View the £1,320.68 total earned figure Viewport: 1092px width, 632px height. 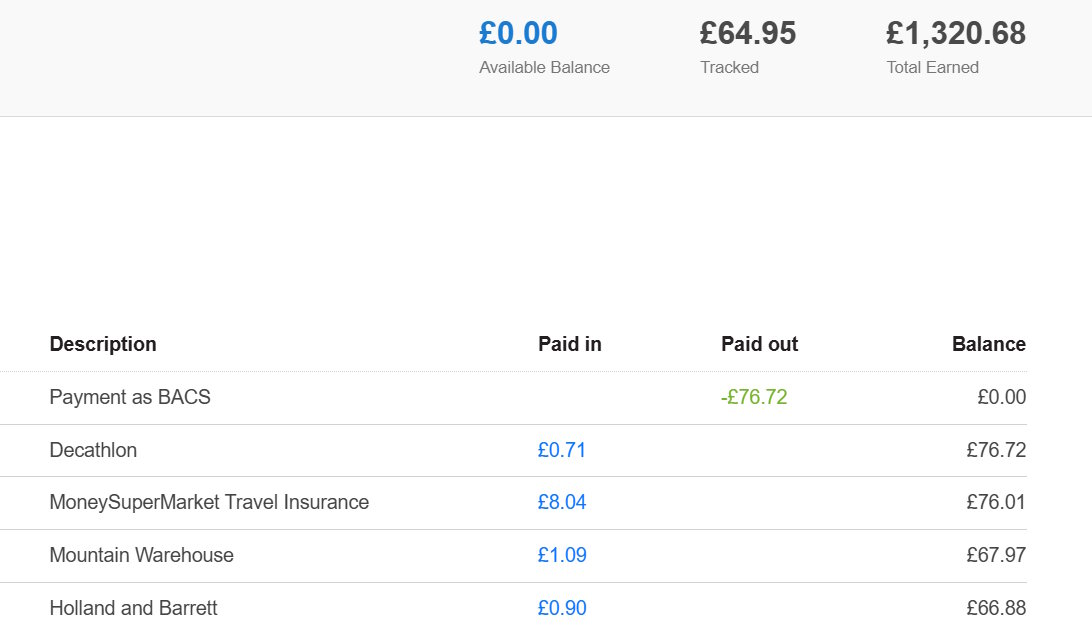[955, 34]
